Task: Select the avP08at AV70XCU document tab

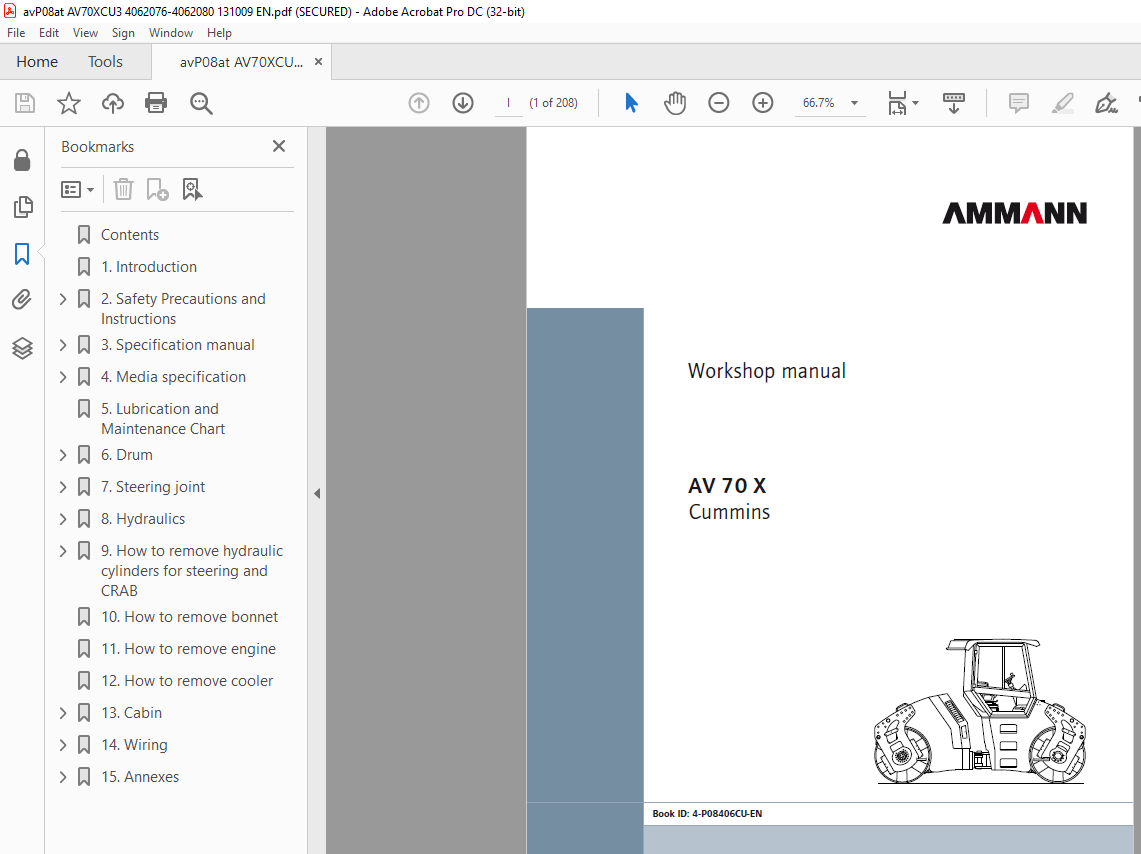Action: (x=241, y=63)
